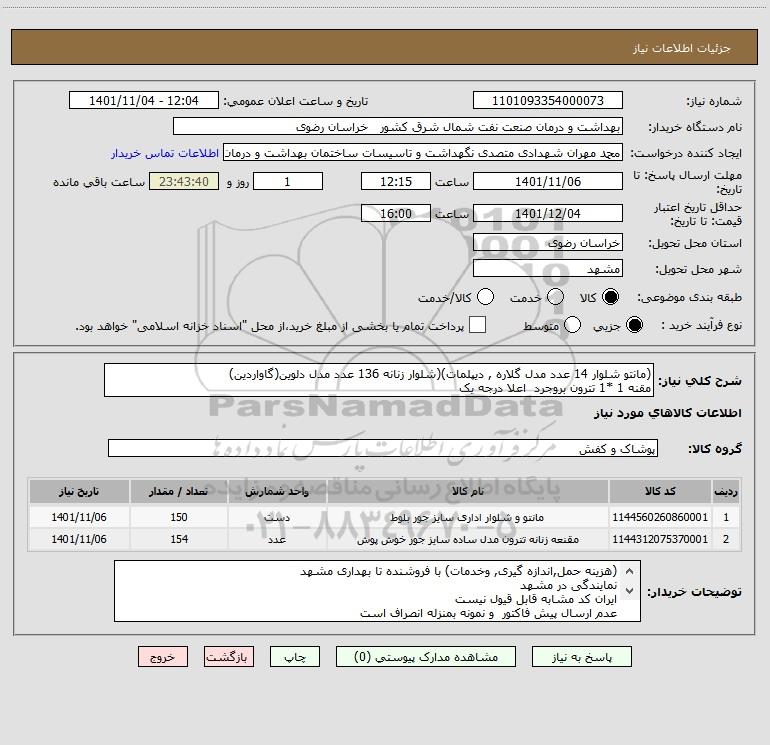
Task: Toggle the Islamic treasury payment checkbox
Action: click(477, 325)
